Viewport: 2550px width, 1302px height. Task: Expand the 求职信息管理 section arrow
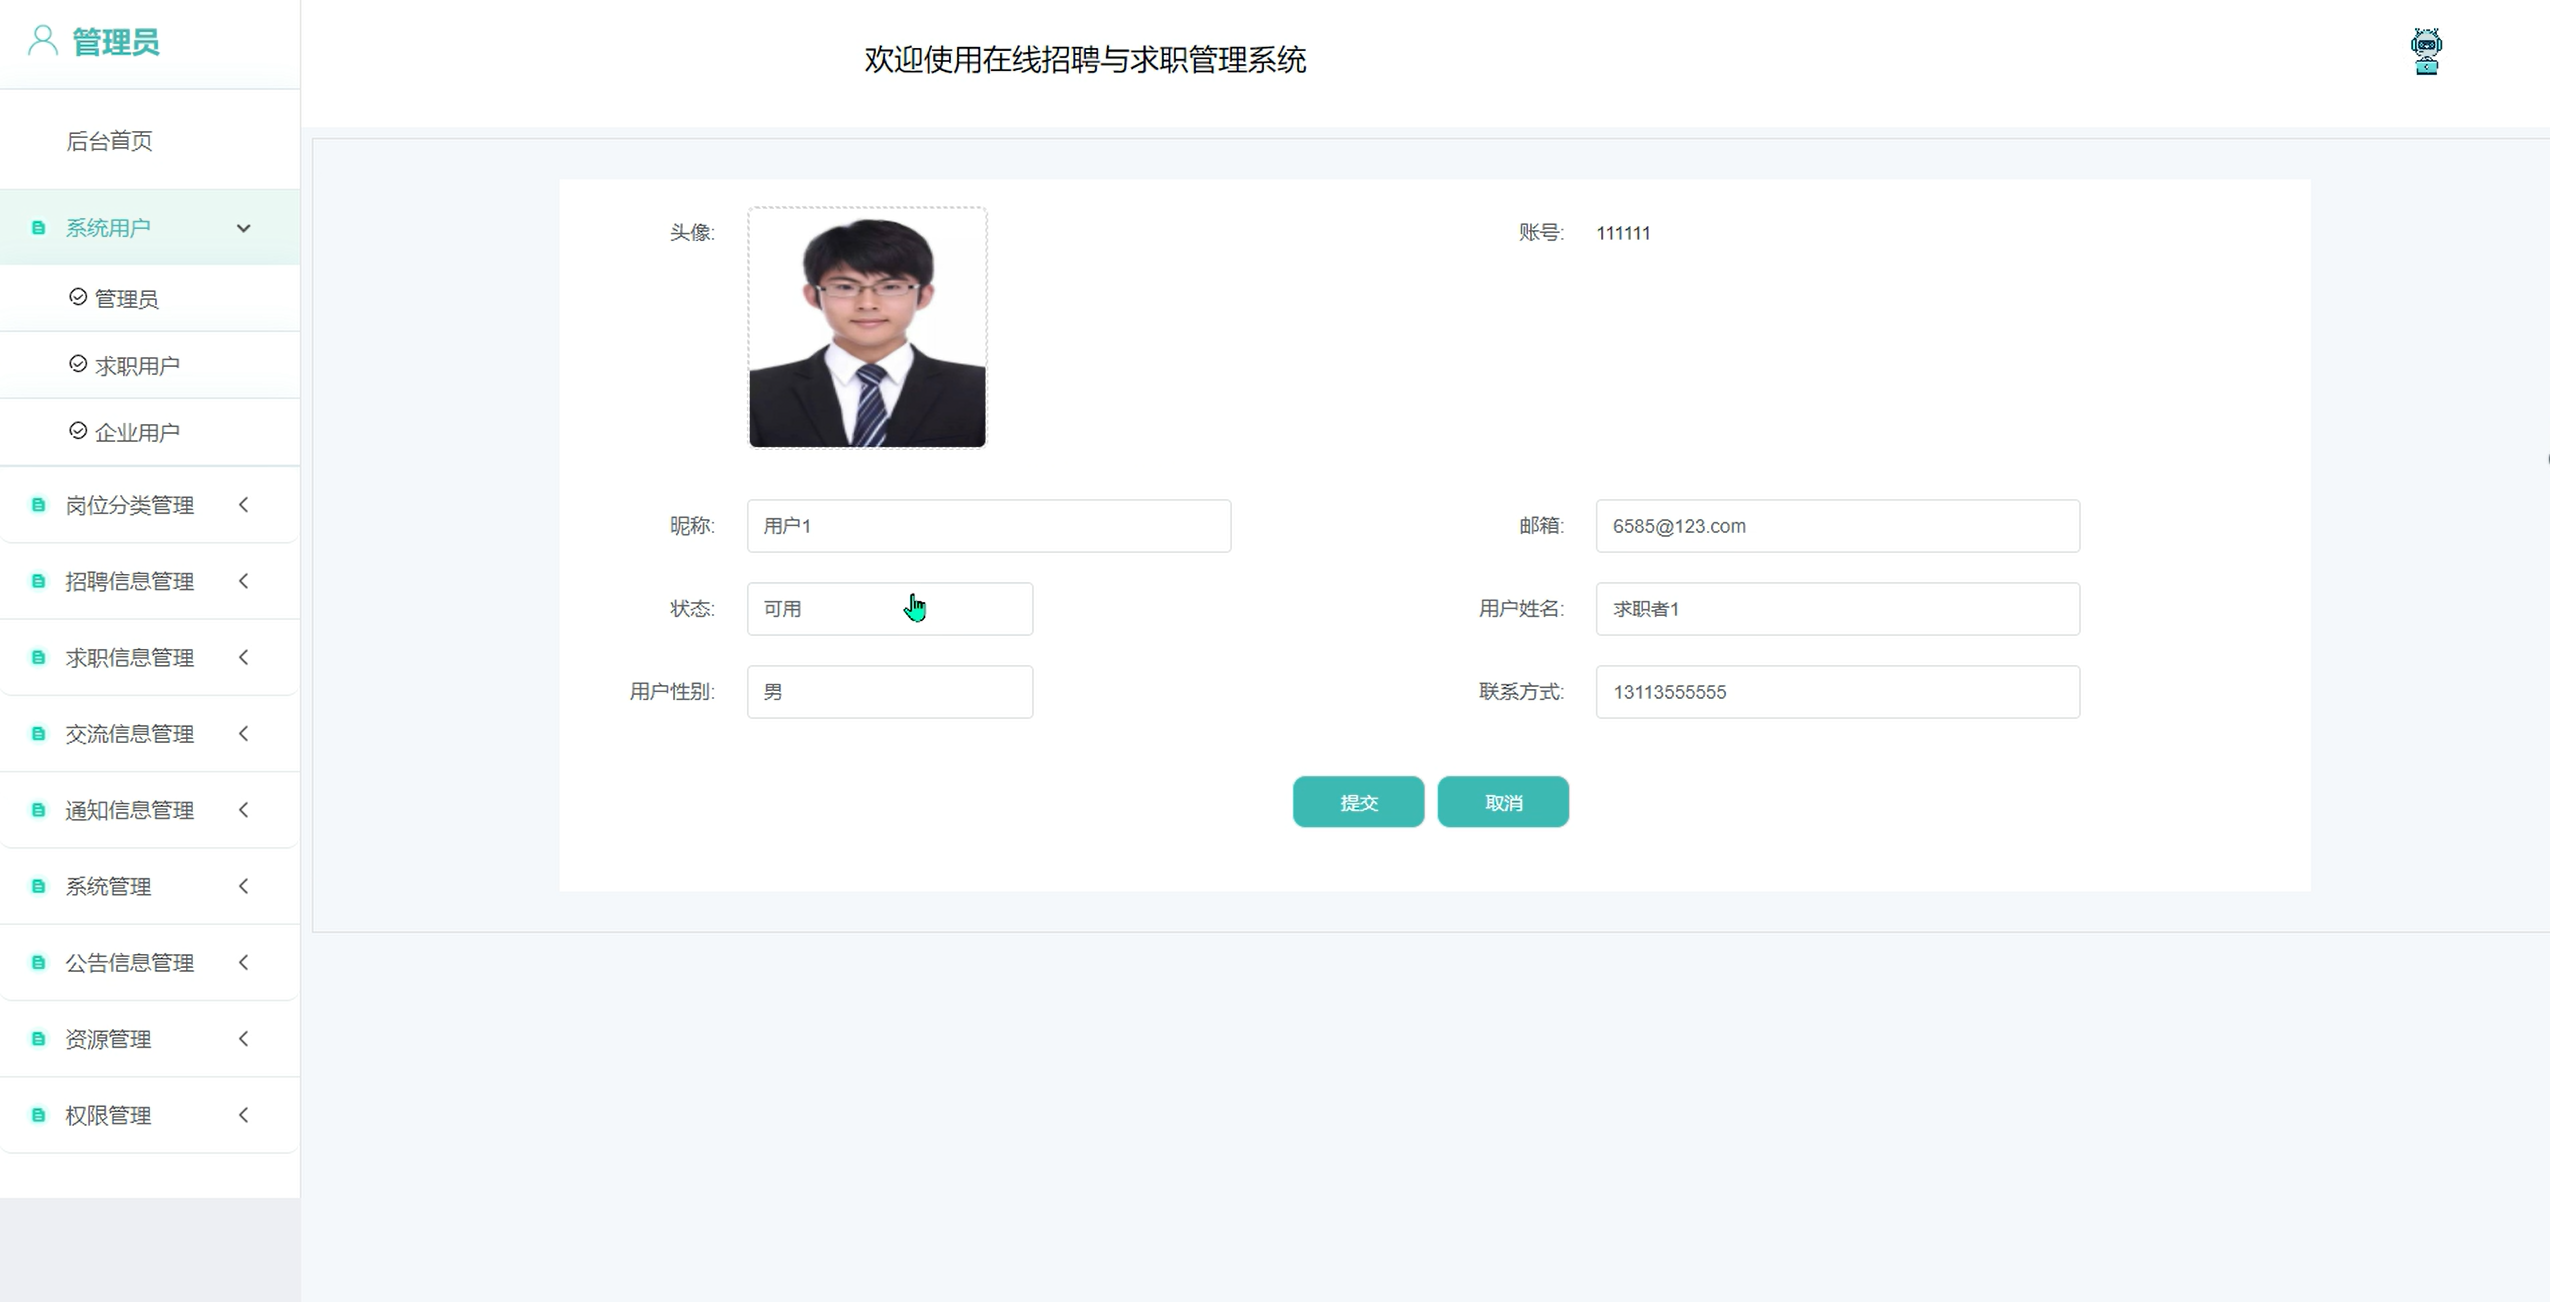pyautogui.click(x=243, y=657)
